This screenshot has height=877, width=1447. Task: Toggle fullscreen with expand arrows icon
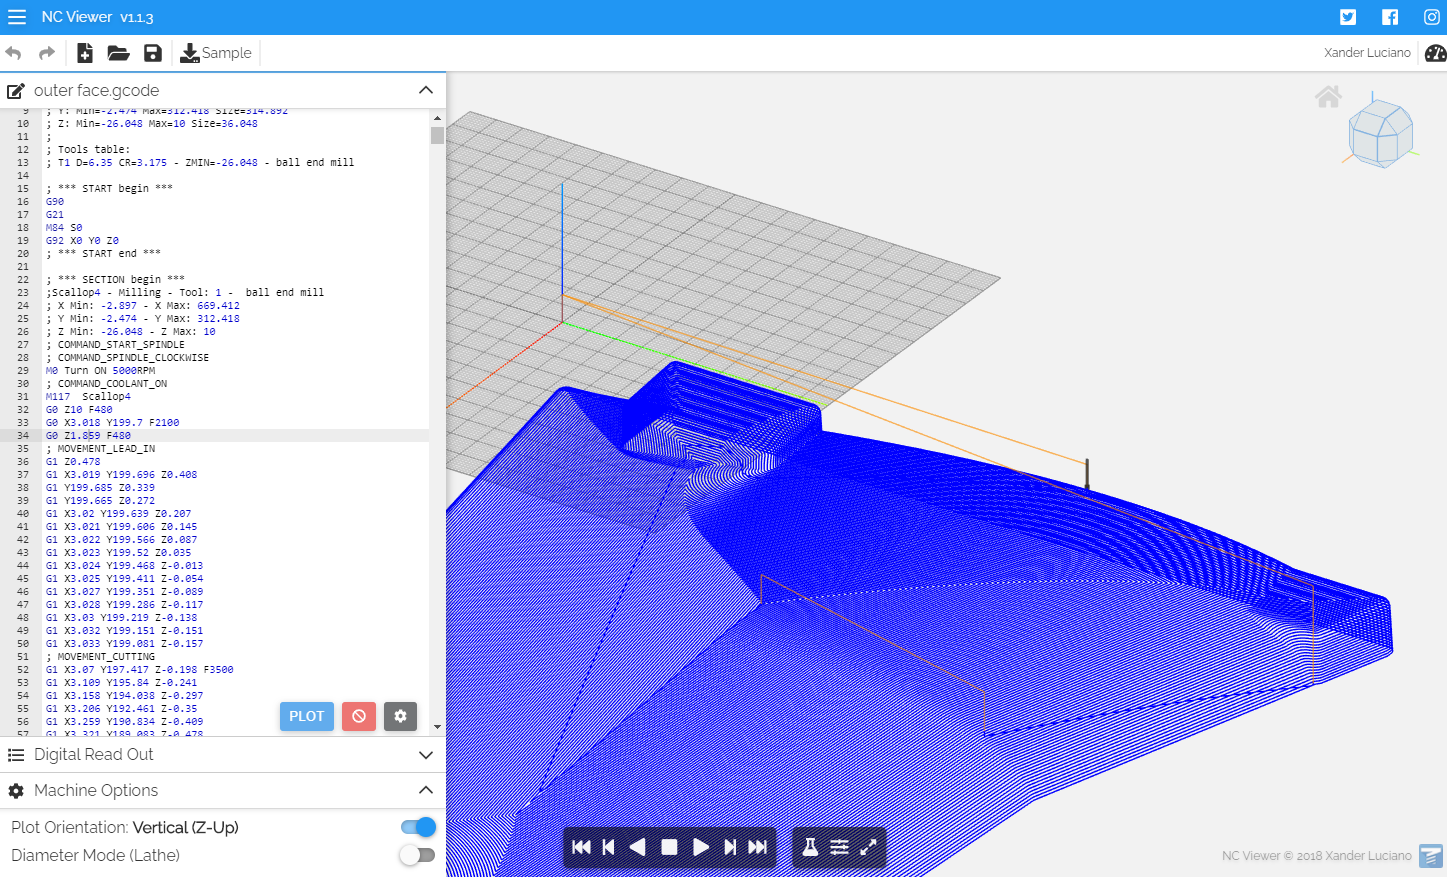(868, 847)
